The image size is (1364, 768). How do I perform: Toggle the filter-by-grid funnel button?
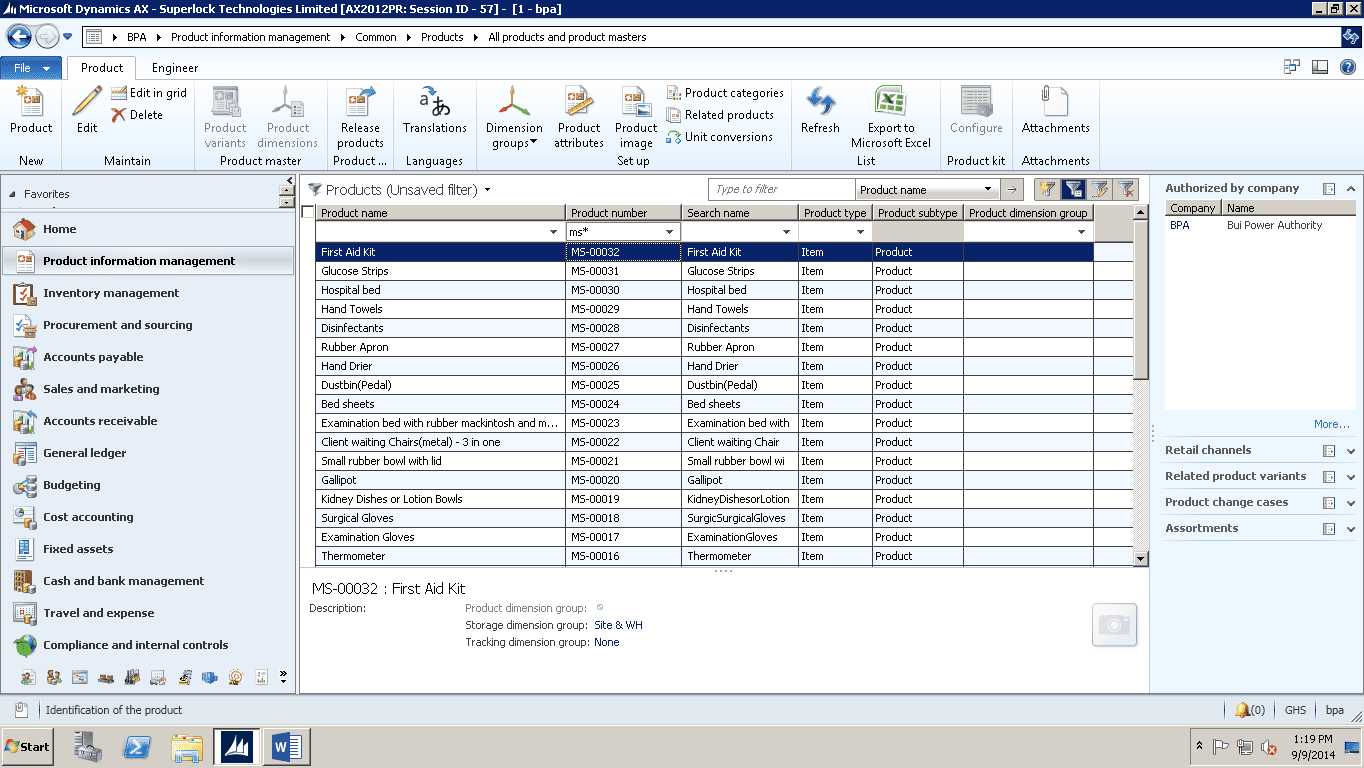[x=1073, y=189]
